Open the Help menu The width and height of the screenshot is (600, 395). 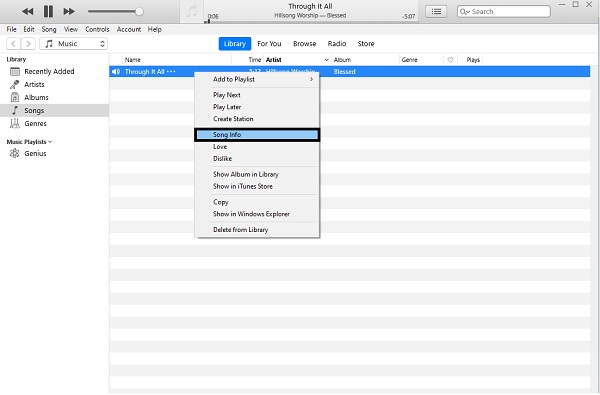click(x=155, y=29)
